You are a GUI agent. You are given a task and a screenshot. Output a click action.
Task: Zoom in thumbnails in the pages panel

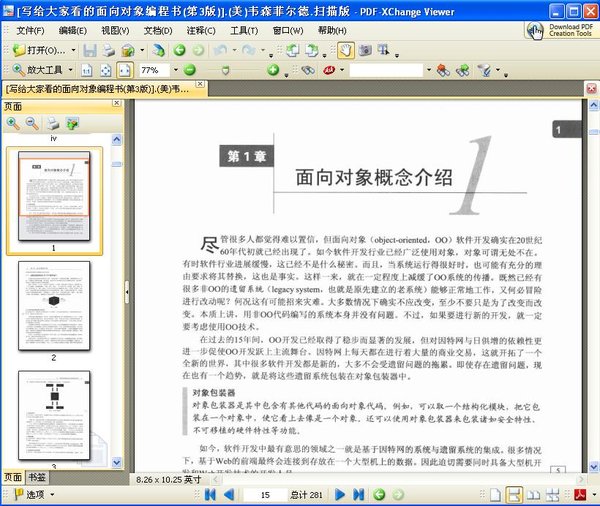pos(13,124)
